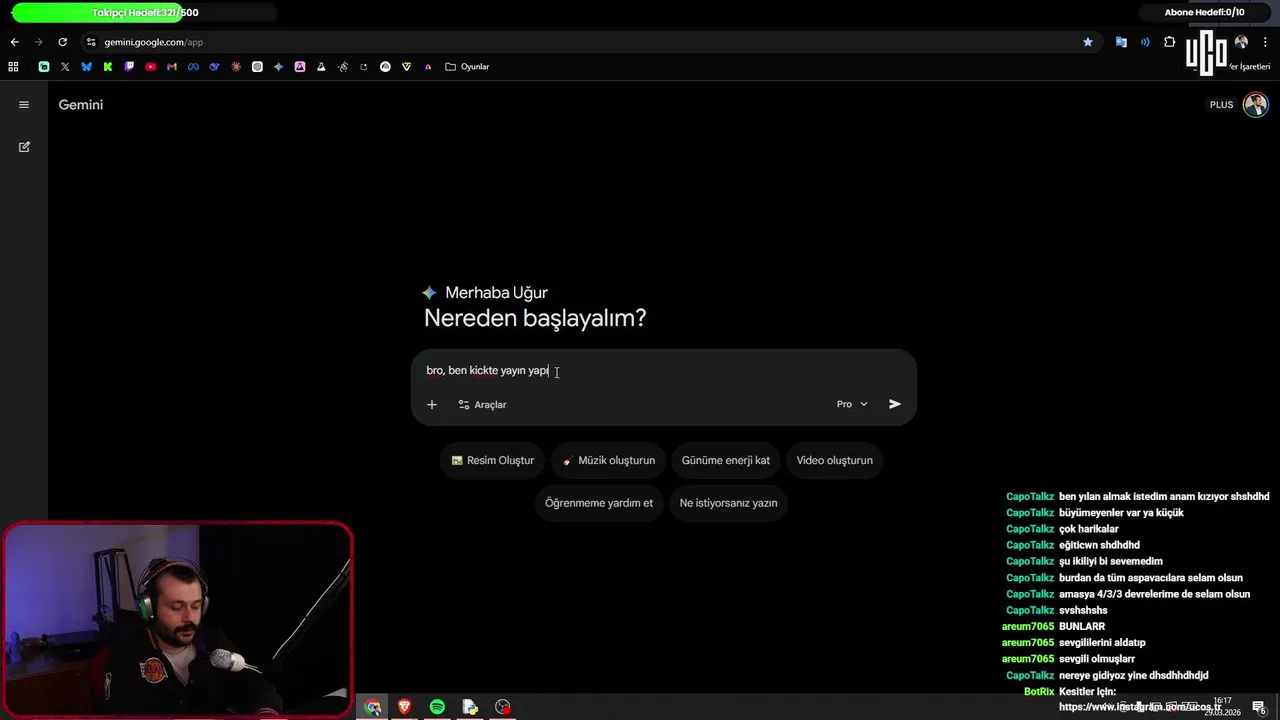This screenshot has width=1280, height=720.
Task: Send the prompt with the arrow icon
Action: pos(895,404)
